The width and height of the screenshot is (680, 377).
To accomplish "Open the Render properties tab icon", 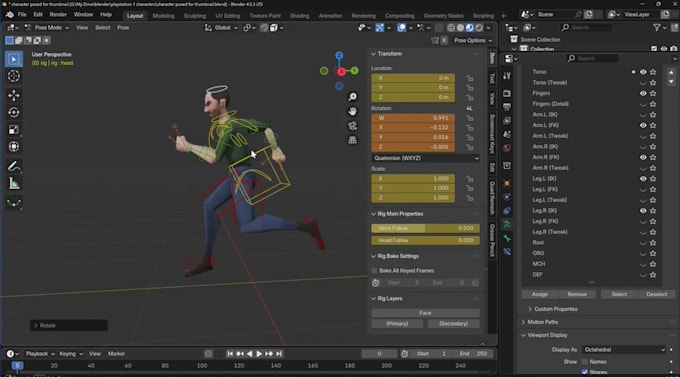I will coord(507,93).
